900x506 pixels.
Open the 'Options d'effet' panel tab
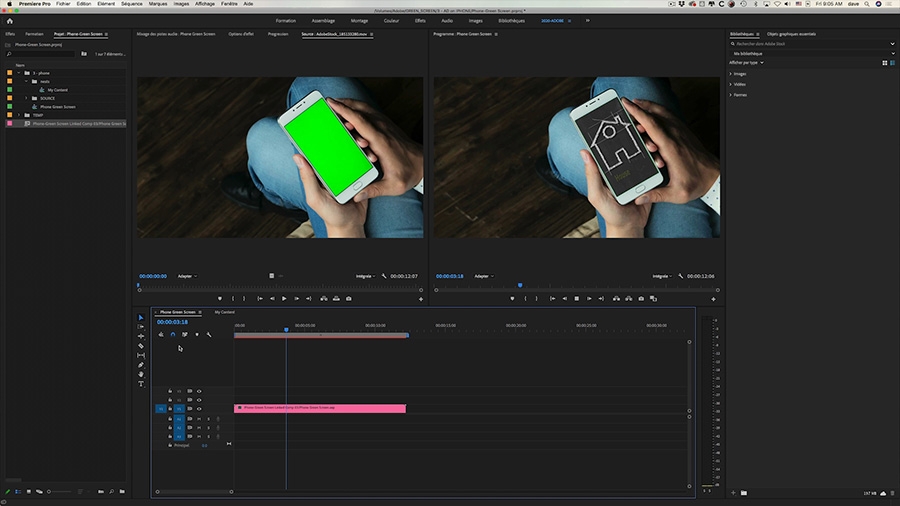point(241,34)
